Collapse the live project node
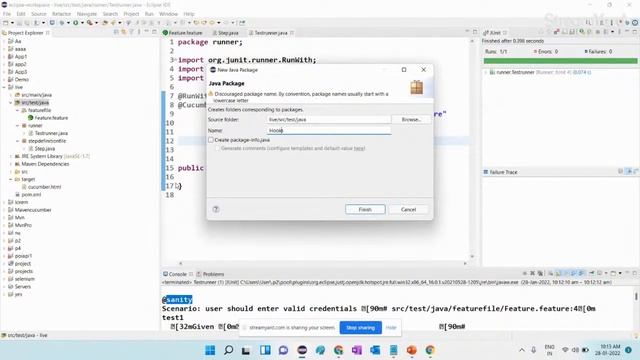This screenshot has width=640, height=360. [4, 87]
